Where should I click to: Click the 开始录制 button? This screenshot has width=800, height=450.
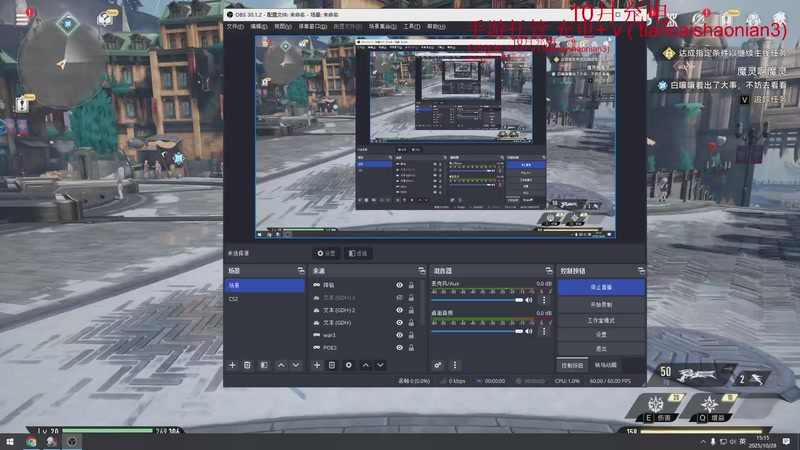(601, 305)
